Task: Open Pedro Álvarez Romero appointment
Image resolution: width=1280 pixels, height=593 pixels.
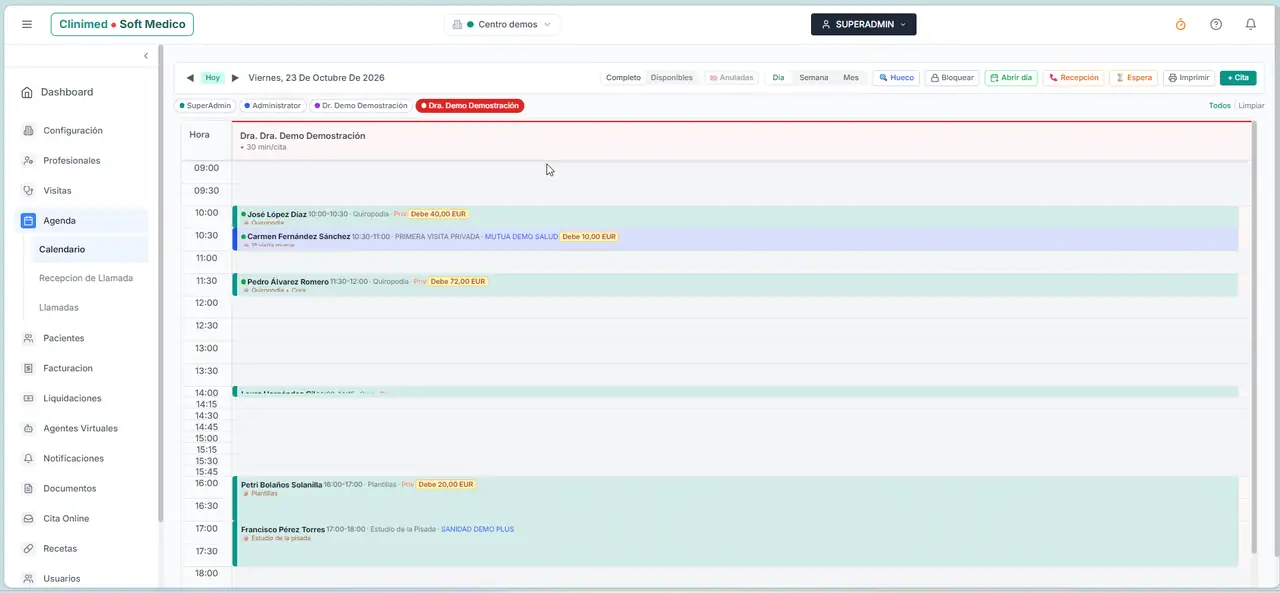Action: (x=735, y=285)
